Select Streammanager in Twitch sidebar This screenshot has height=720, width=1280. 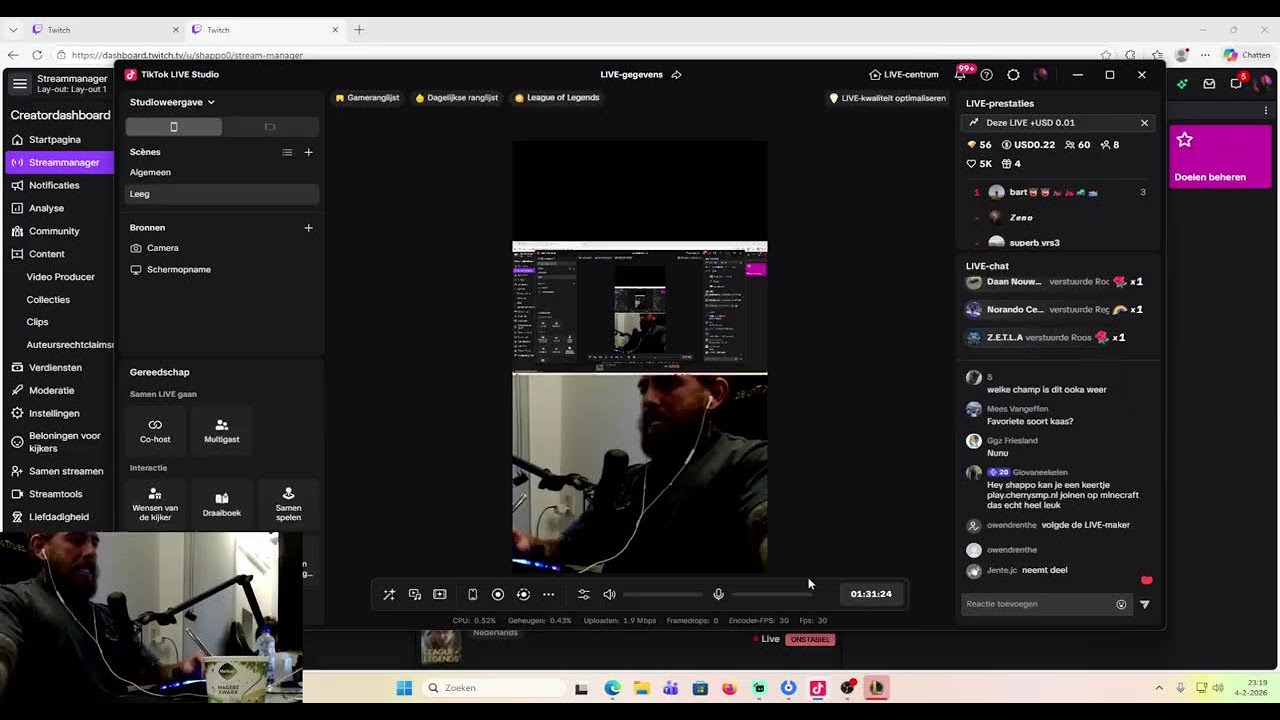tap(58, 162)
